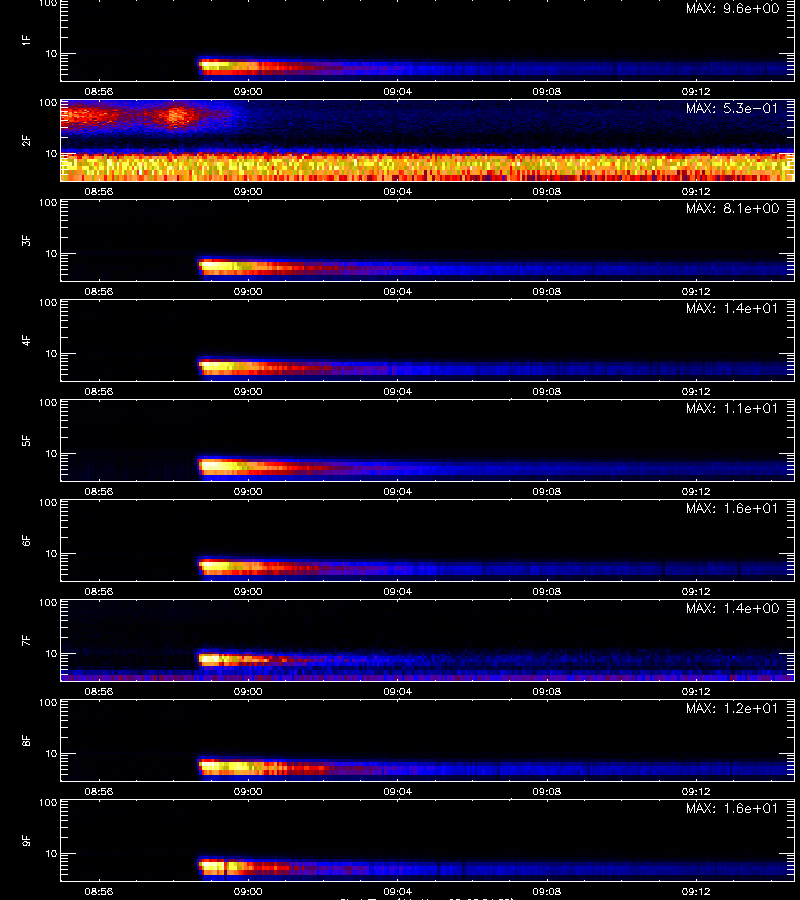Click the 3F panel axis label

tap(26, 240)
